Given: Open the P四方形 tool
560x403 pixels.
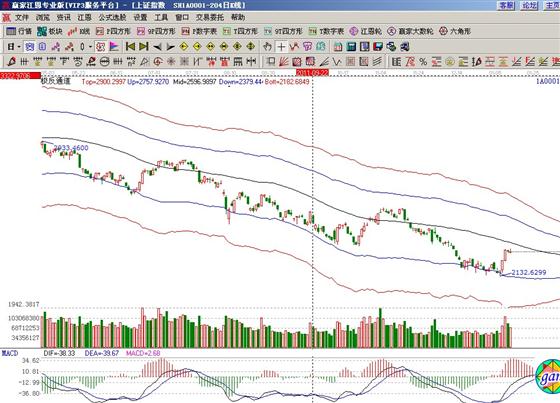Looking at the screenshot, I should click(x=114, y=31).
